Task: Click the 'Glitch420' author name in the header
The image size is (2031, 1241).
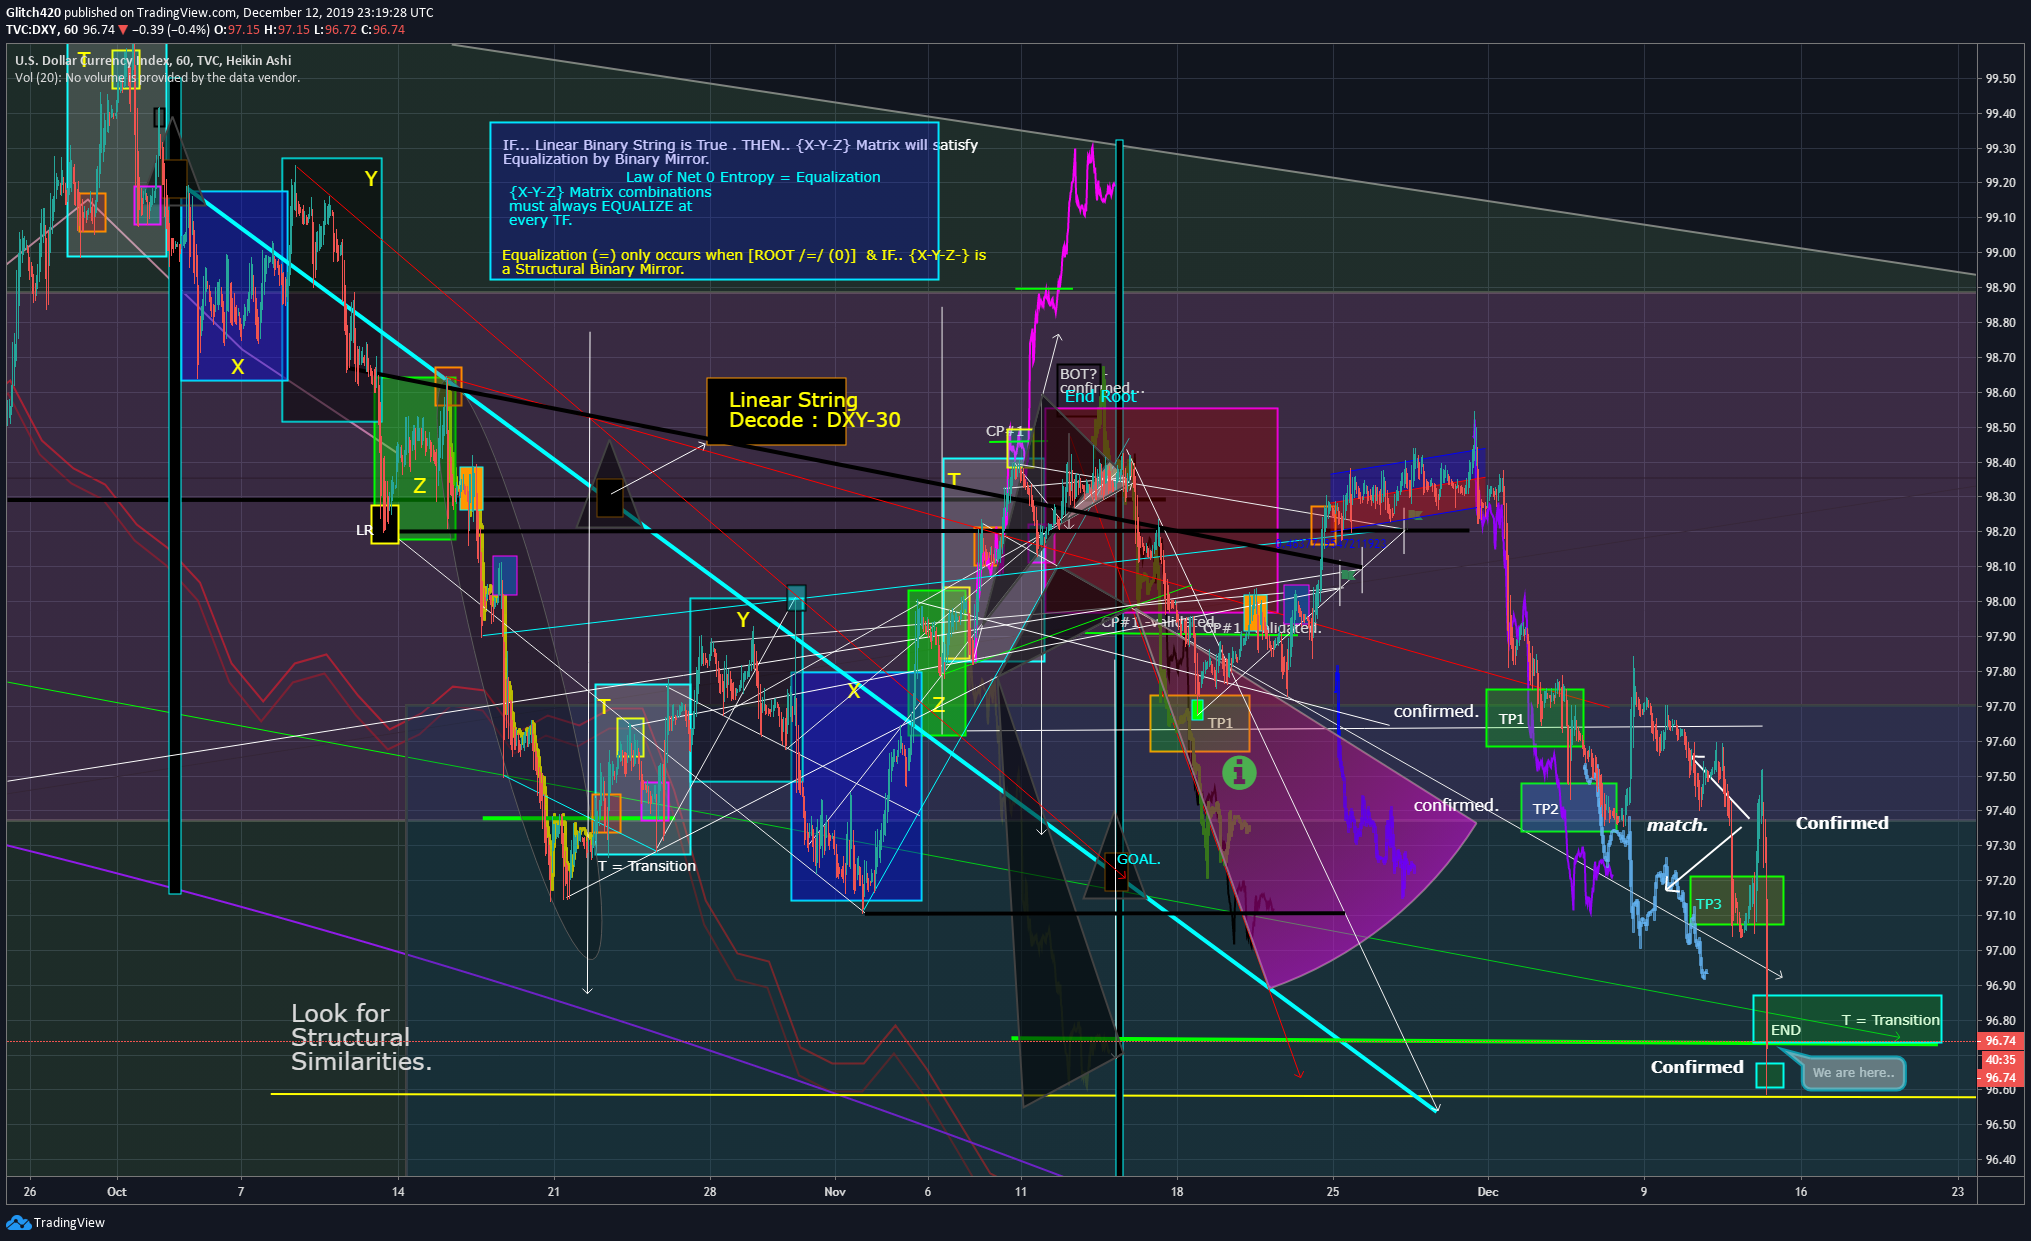Action: pyautogui.click(x=33, y=13)
